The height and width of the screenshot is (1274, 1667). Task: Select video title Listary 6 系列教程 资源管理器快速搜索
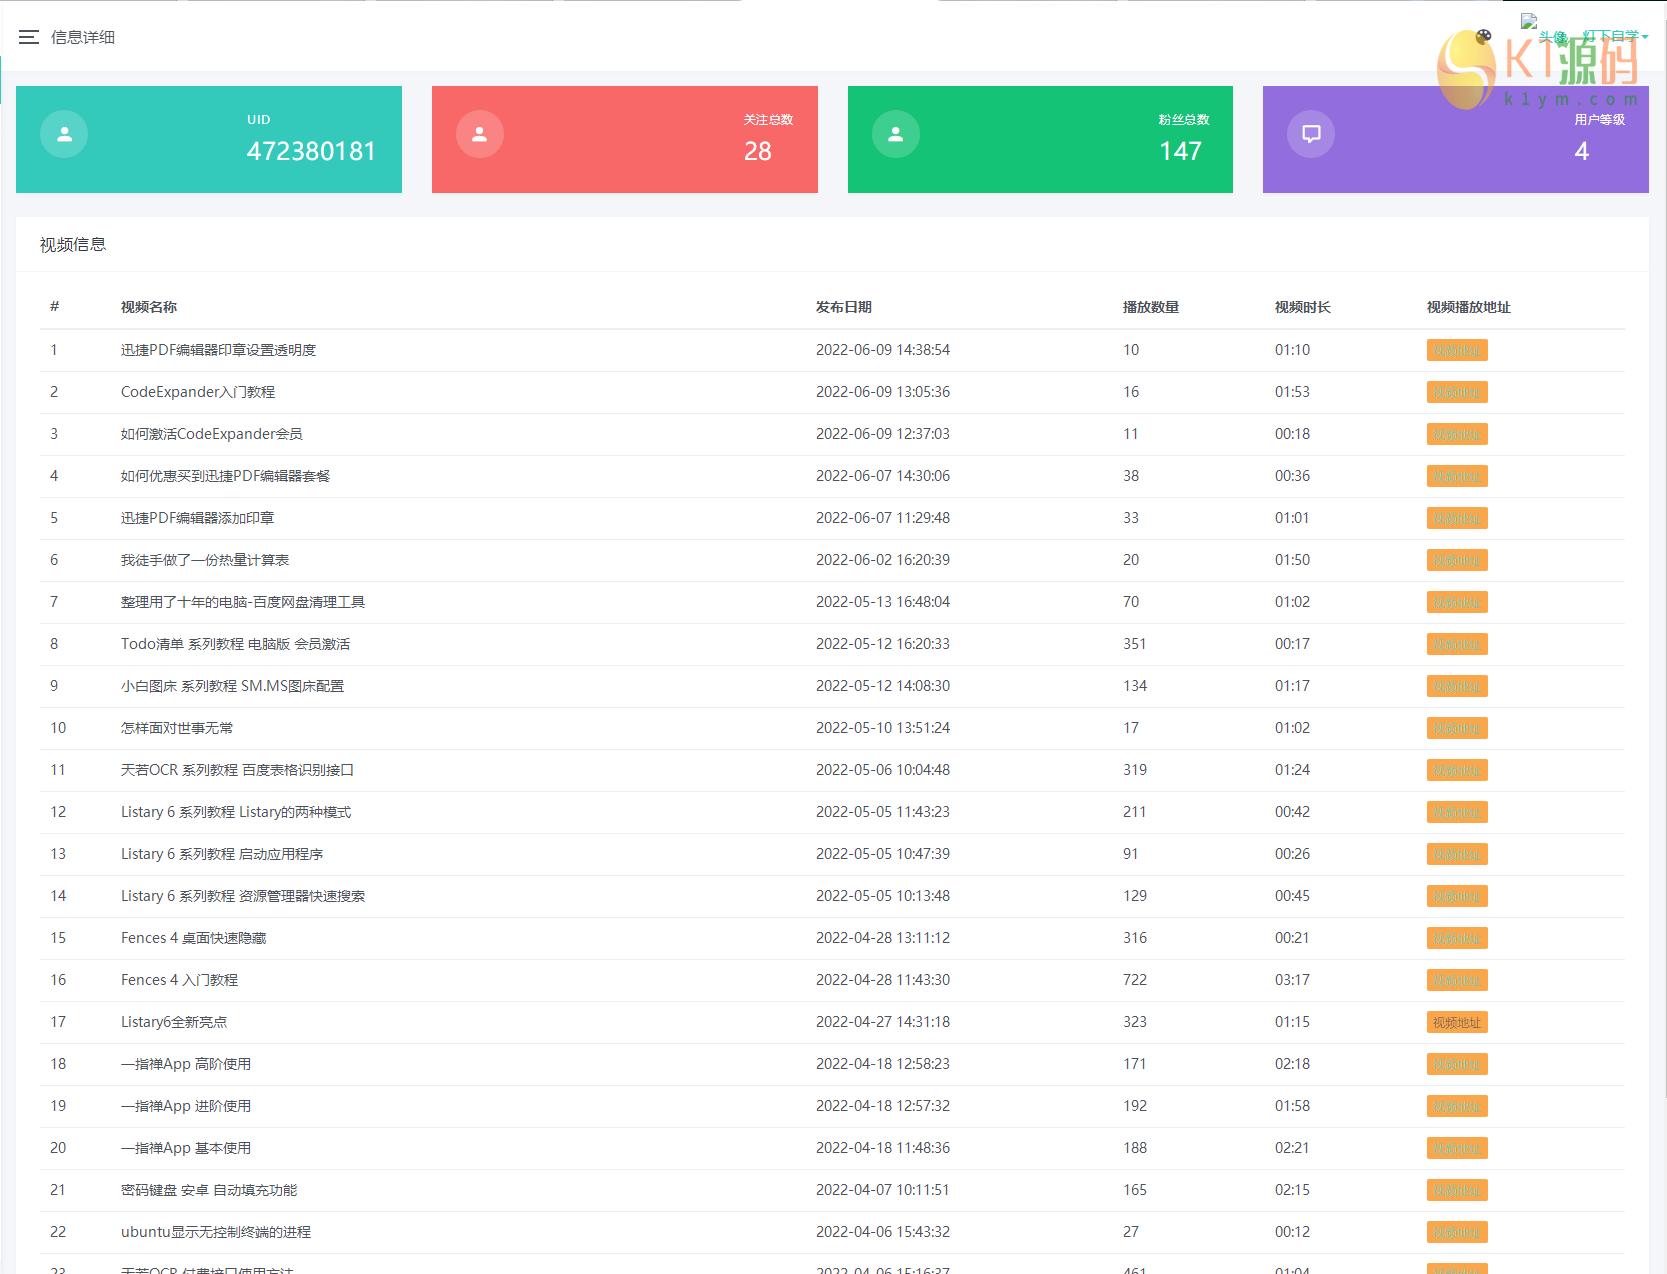[243, 896]
